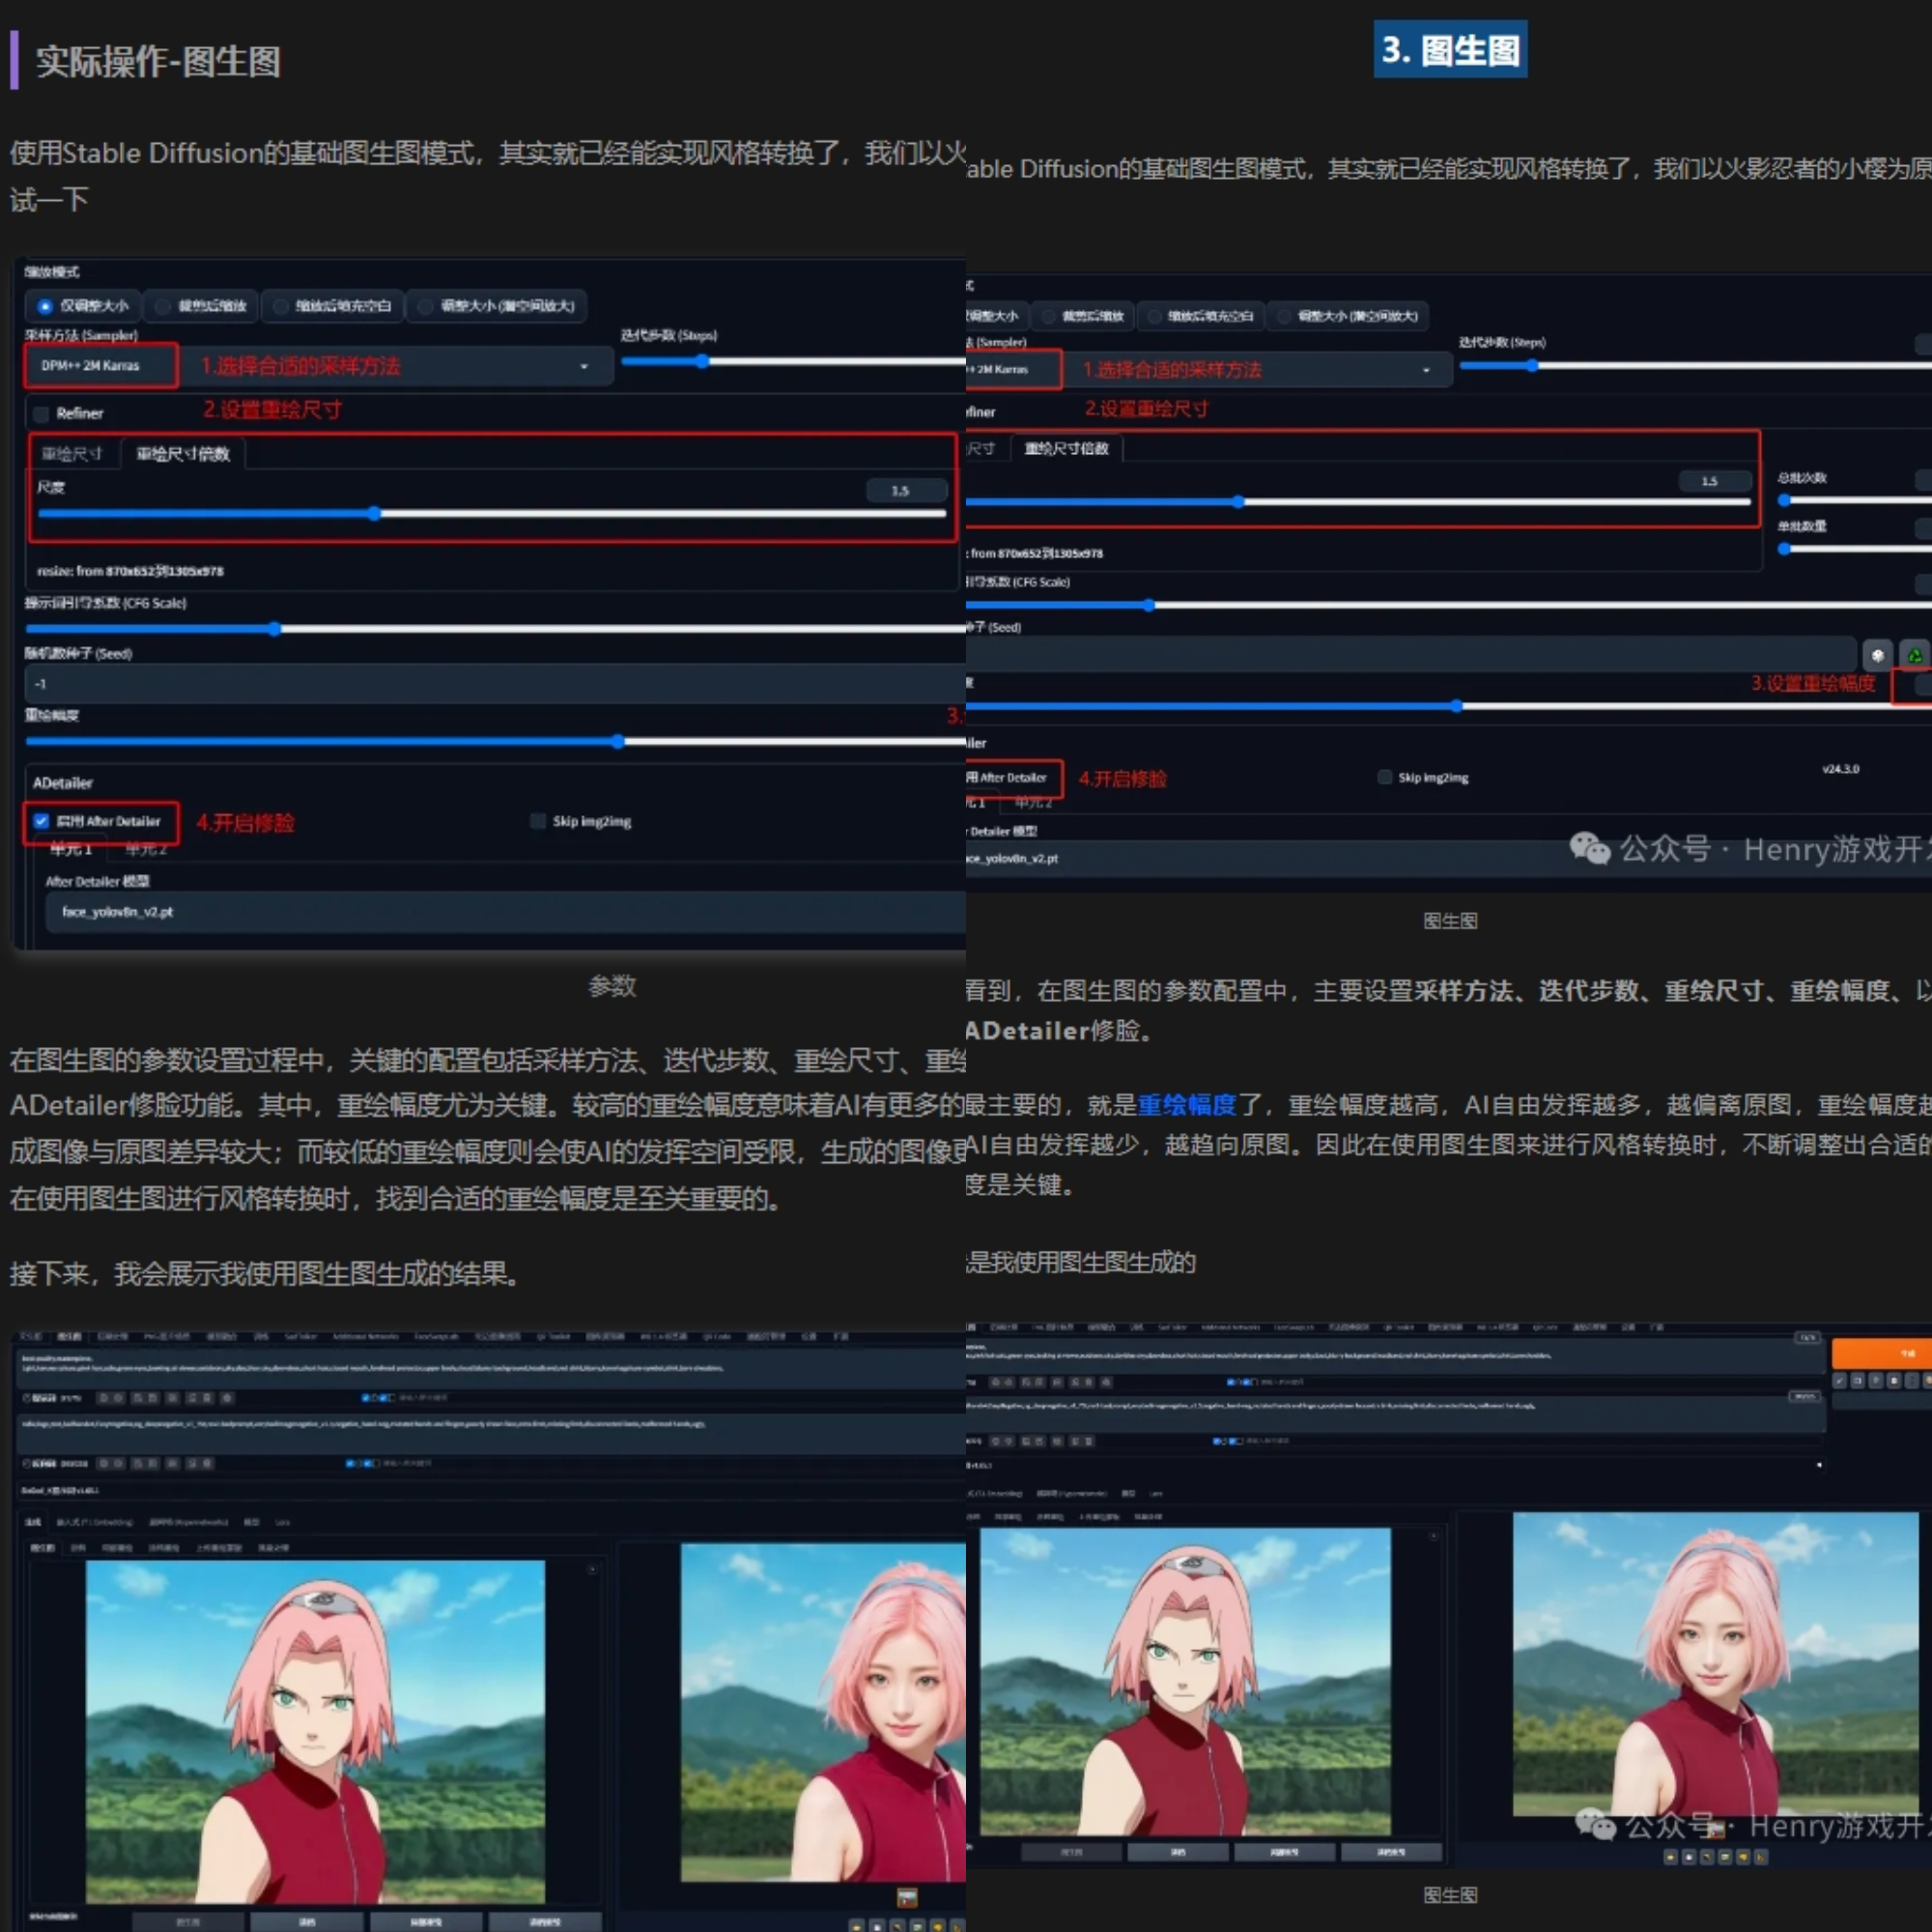1932x1932 pixels.
Task: Click the save icon under right generated image
Action: [x=1689, y=1857]
